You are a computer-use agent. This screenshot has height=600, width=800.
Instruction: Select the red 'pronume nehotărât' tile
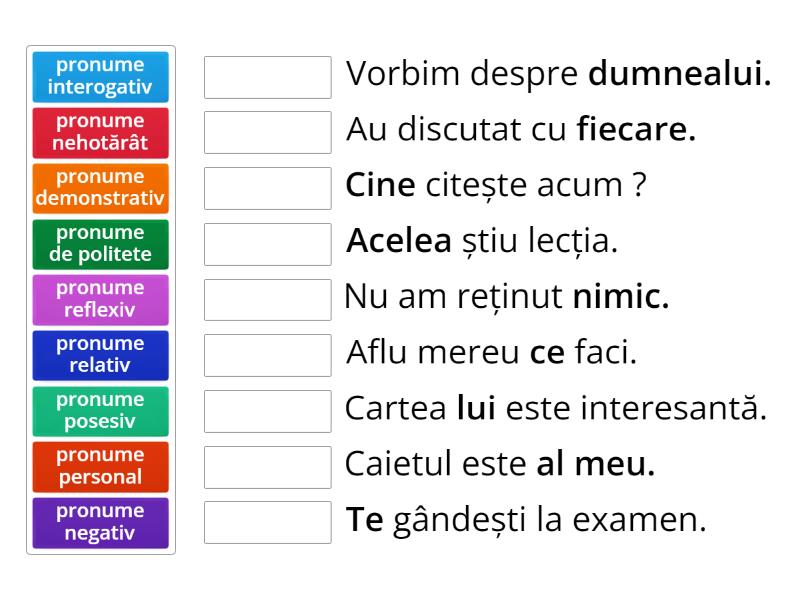pos(100,133)
